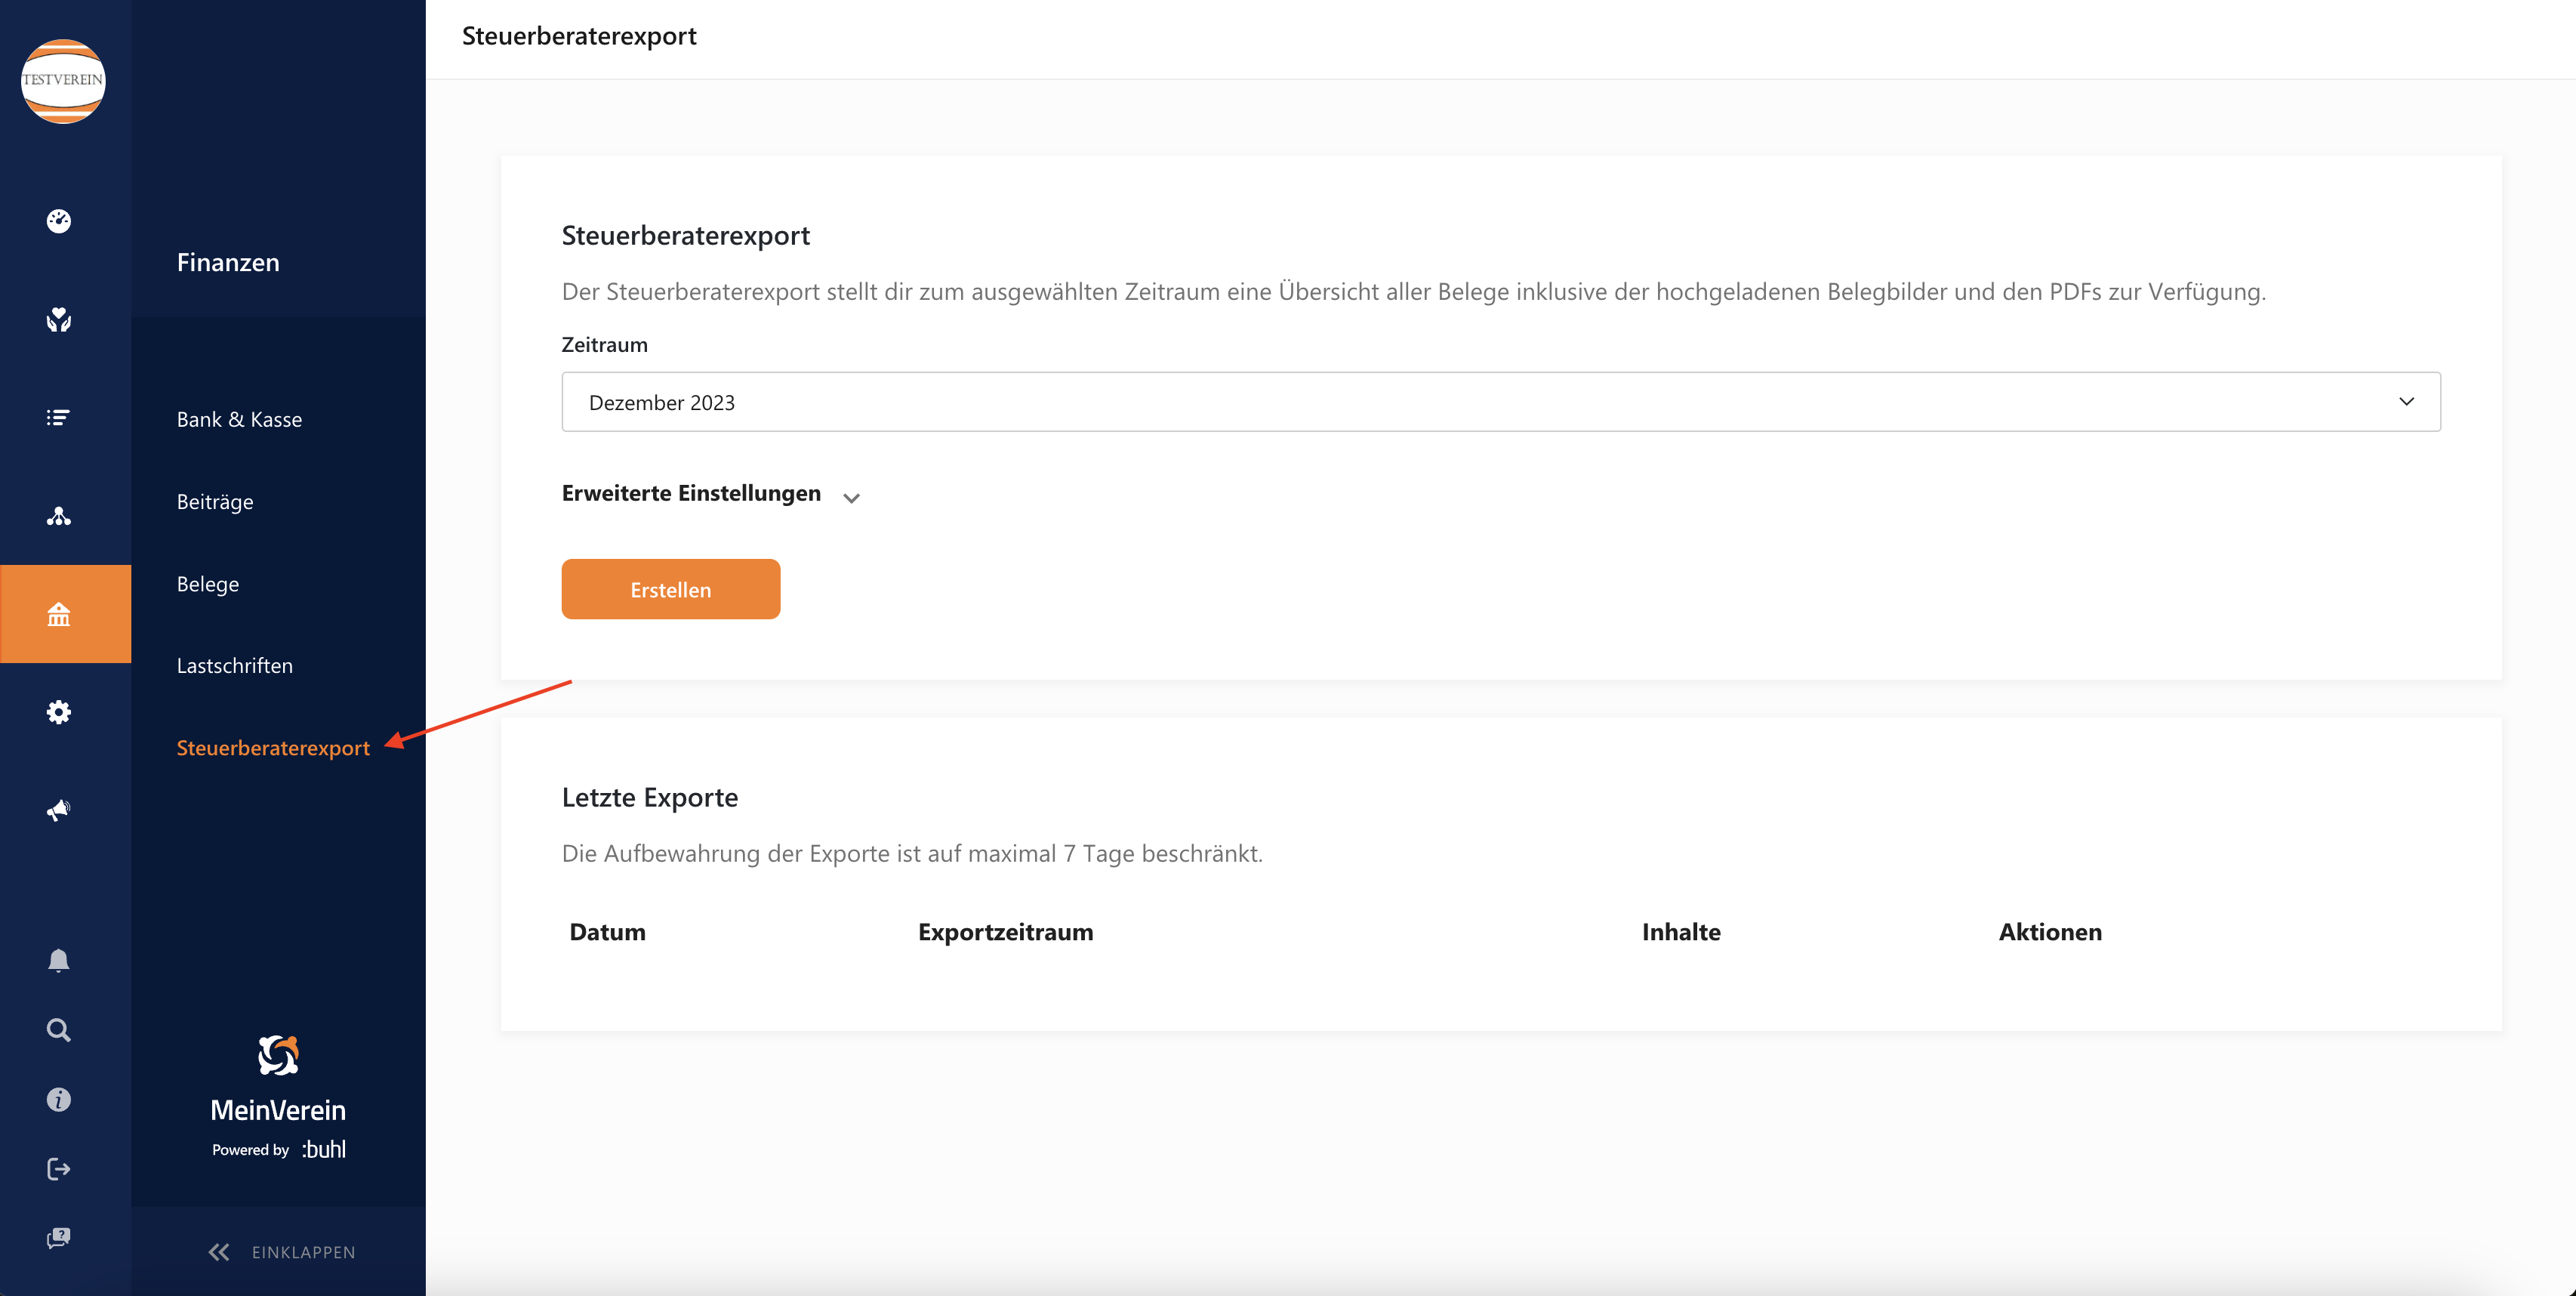Screen dimensions: 2576x1296
Task: Open the Testverein club logo
Action: tap(63, 81)
